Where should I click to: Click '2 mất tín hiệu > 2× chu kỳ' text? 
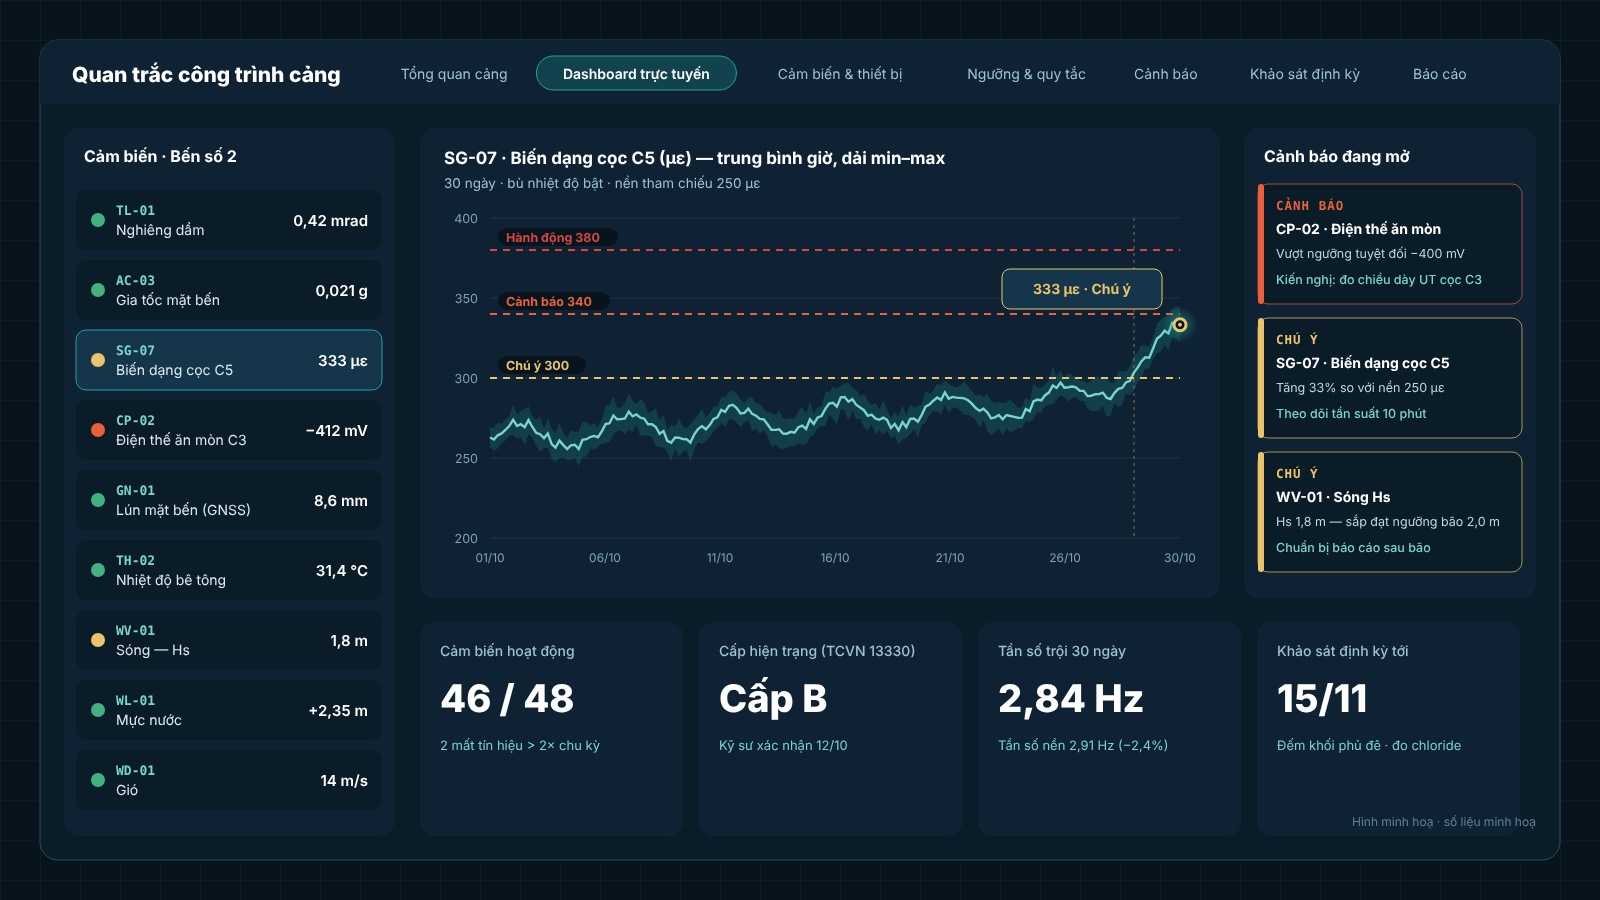pyautogui.click(x=520, y=746)
